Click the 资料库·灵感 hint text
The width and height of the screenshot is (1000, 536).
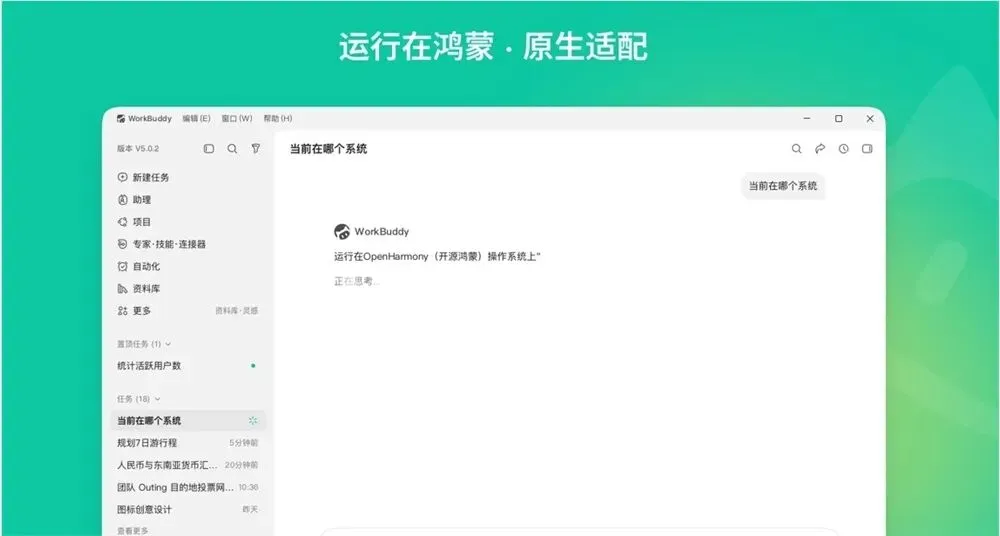pos(237,311)
